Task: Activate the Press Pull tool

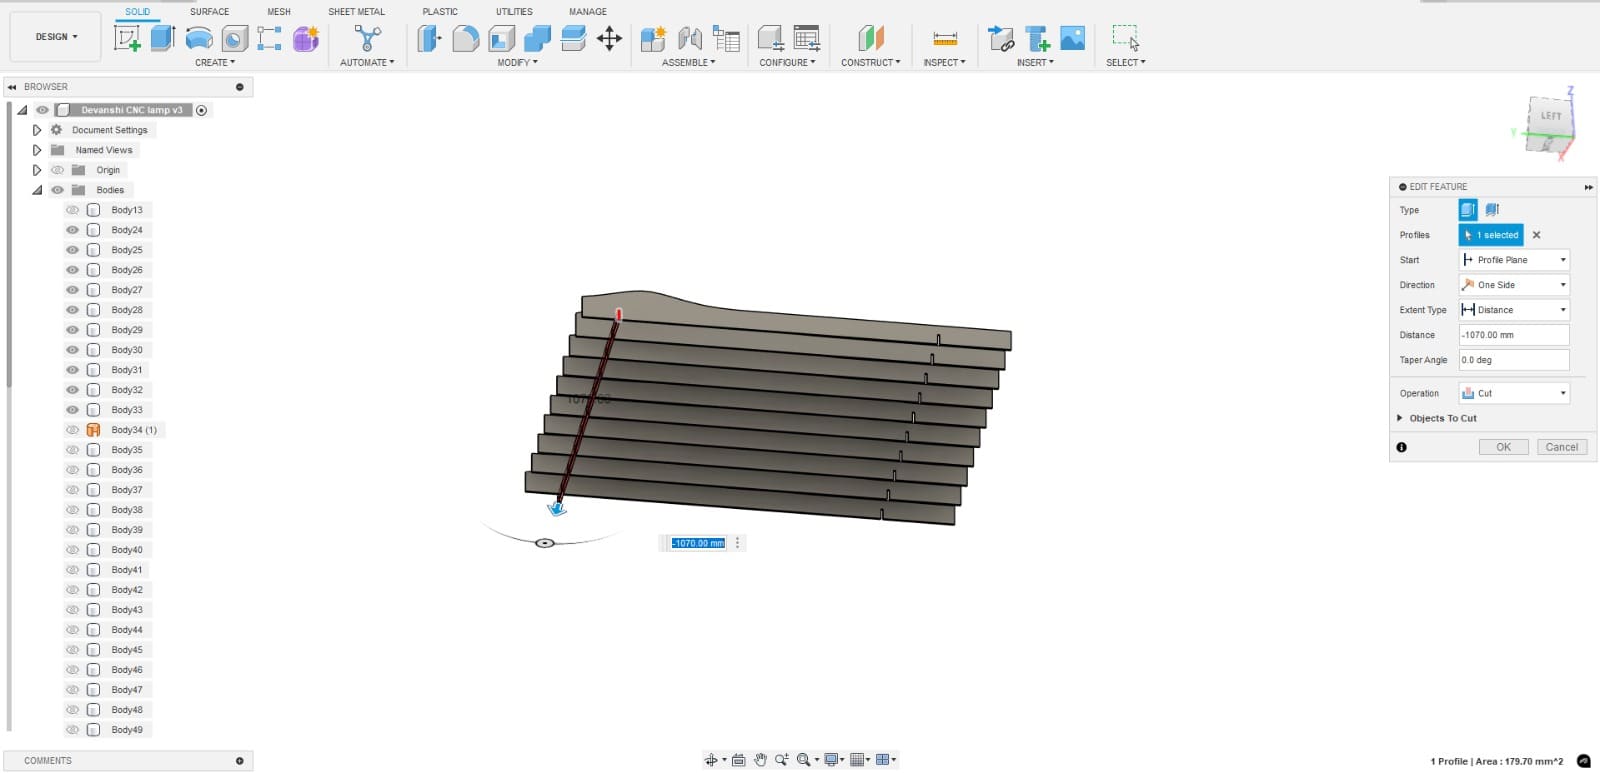Action: 429,38
